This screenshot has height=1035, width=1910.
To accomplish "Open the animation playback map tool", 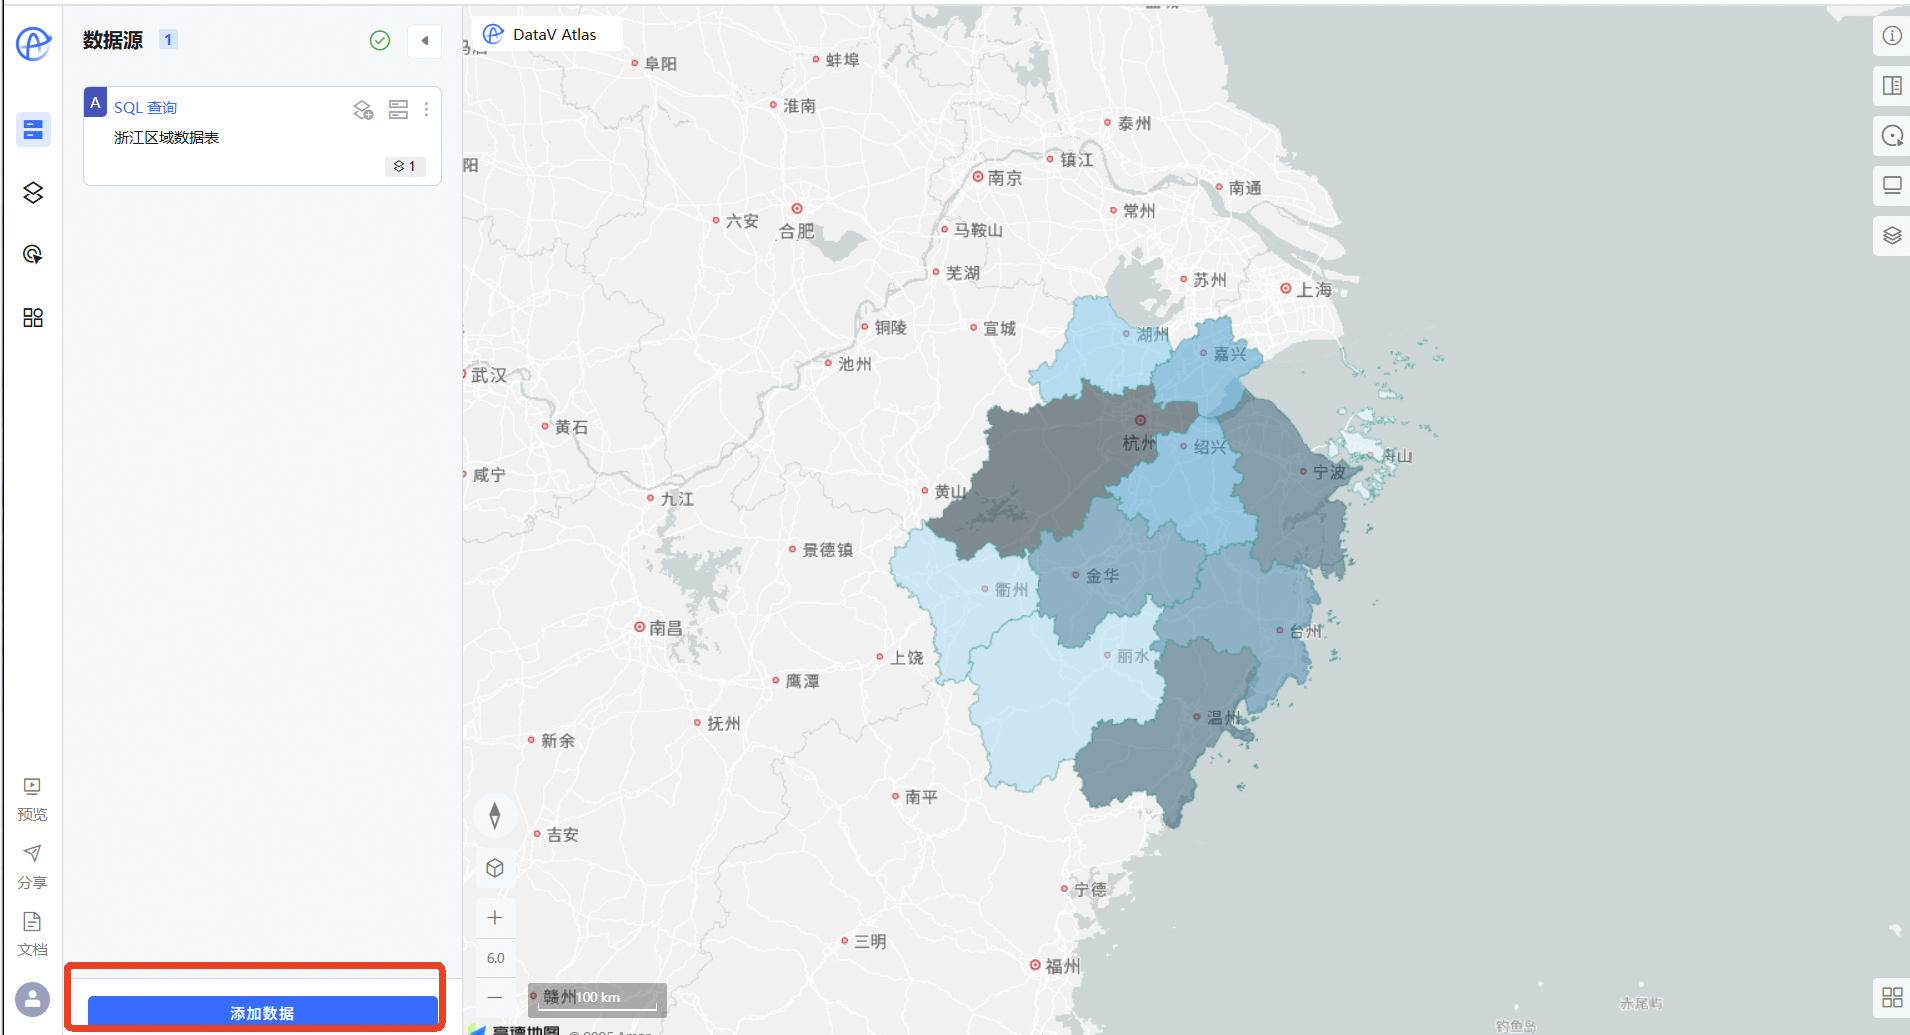I will click(1892, 136).
